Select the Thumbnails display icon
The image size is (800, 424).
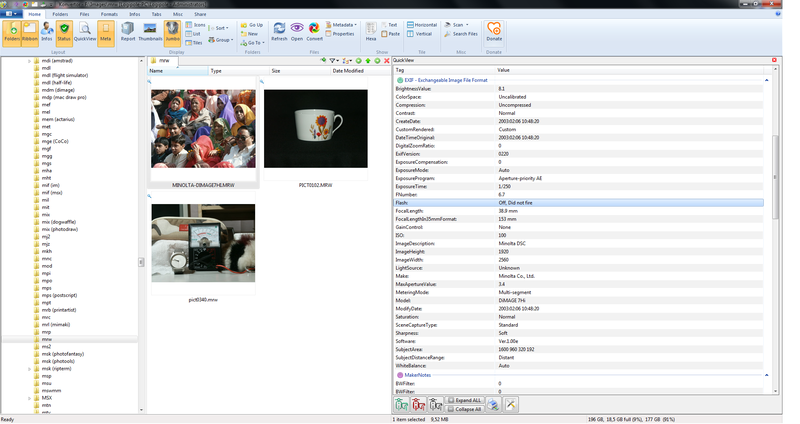tap(150, 32)
